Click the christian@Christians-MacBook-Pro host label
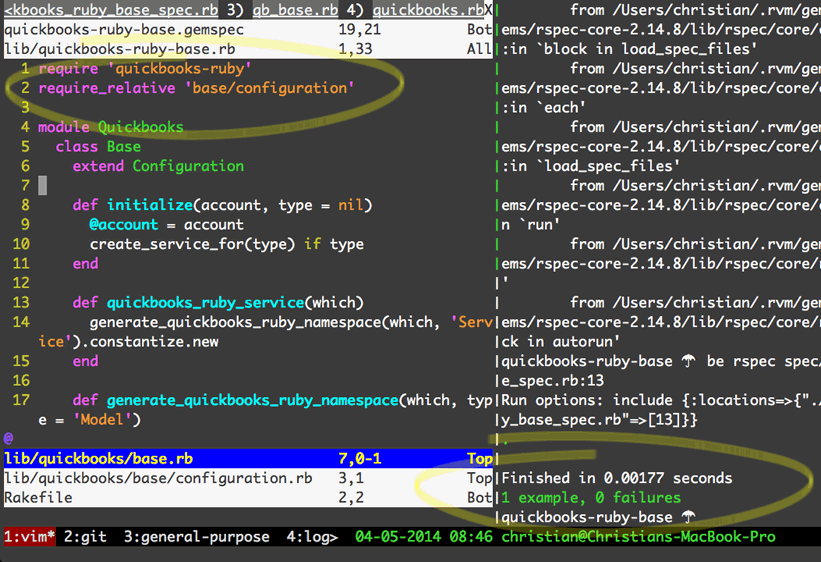Image resolution: width=821 pixels, height=562 pixels. 638,536
